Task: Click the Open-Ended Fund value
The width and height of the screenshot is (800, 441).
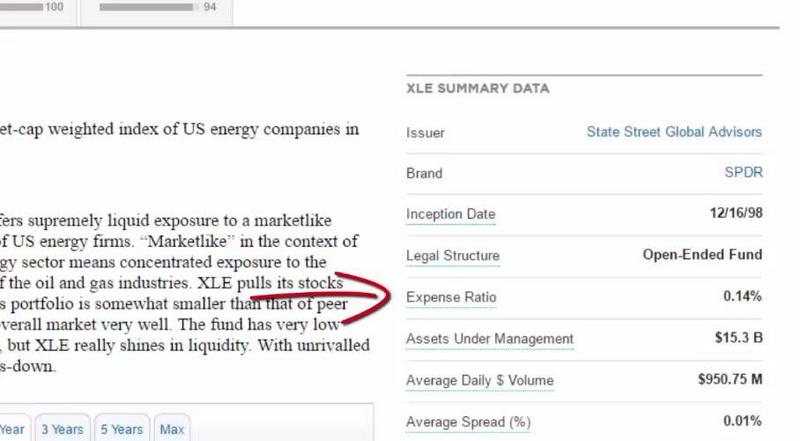Action: tap(703, 254)
